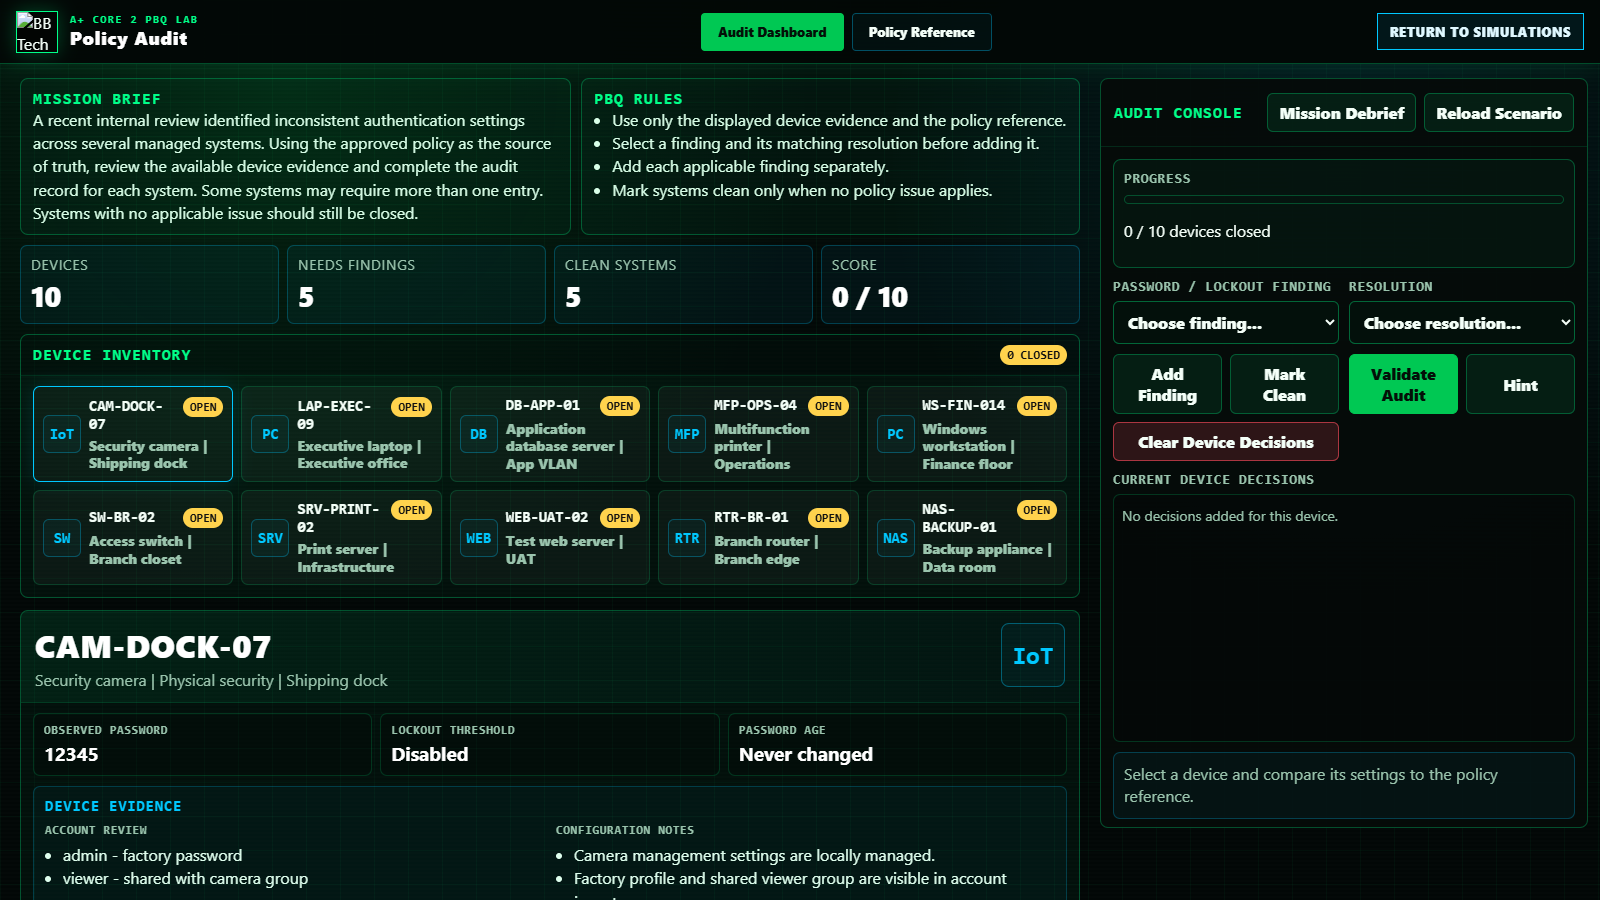Click the OPEN badge on LAP-EXEC-09
This screenshot has width=1600, height=900.
(411, 407)
